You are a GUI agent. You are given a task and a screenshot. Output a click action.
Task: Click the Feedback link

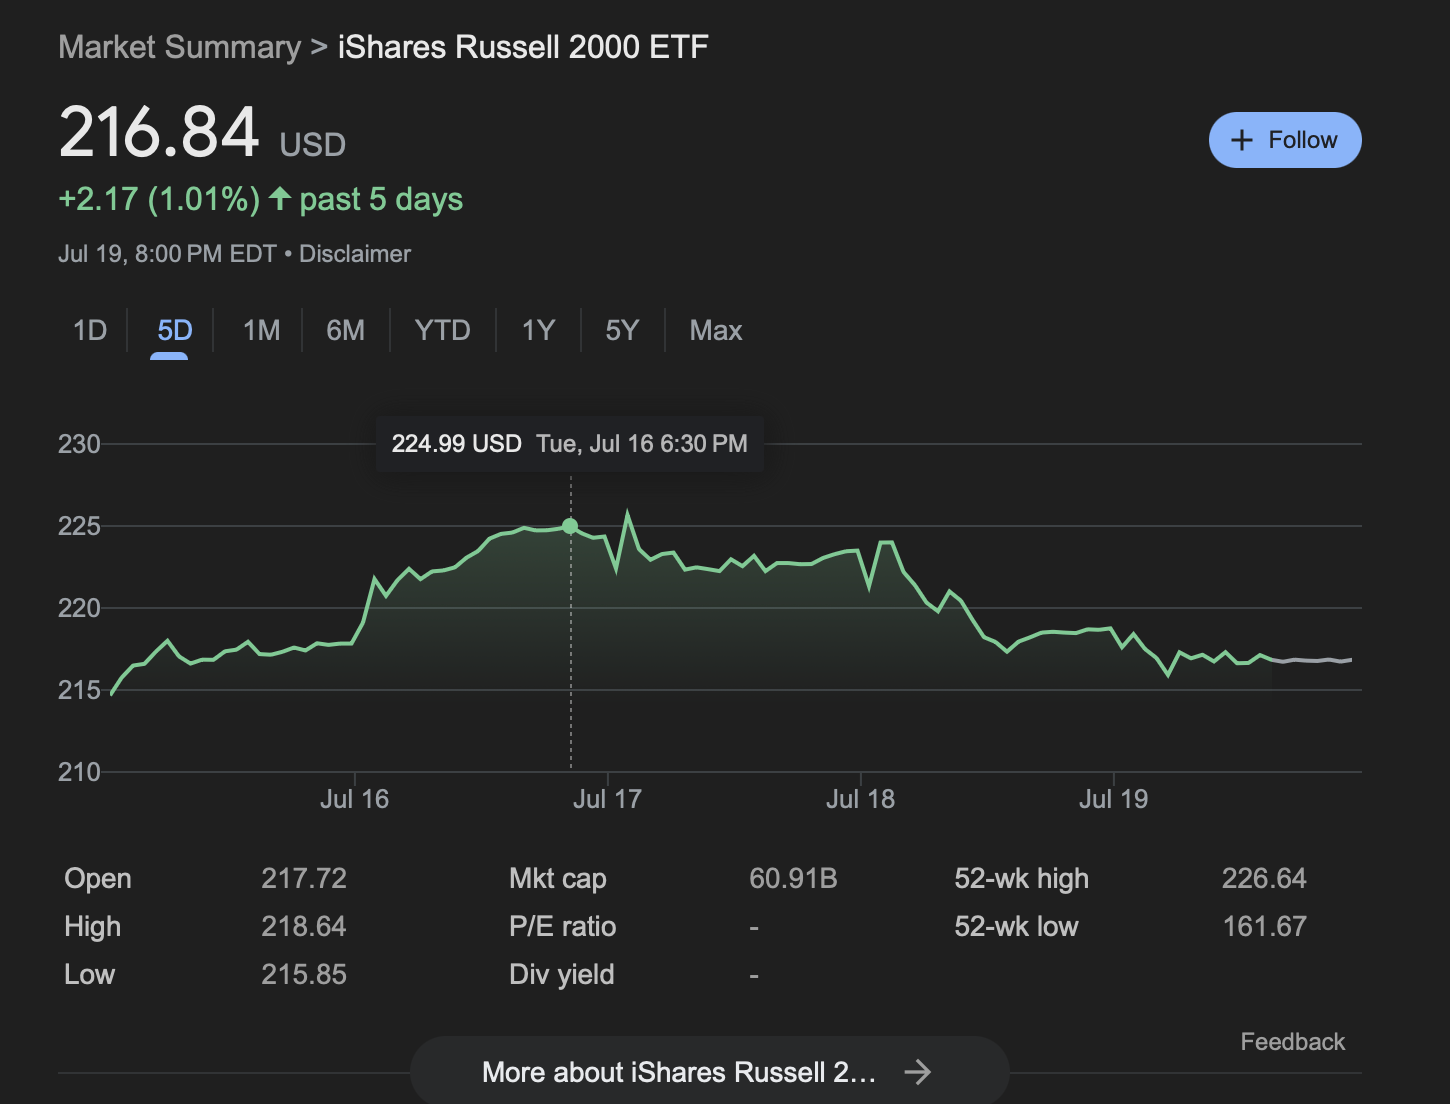(x=1292, y=1042)
